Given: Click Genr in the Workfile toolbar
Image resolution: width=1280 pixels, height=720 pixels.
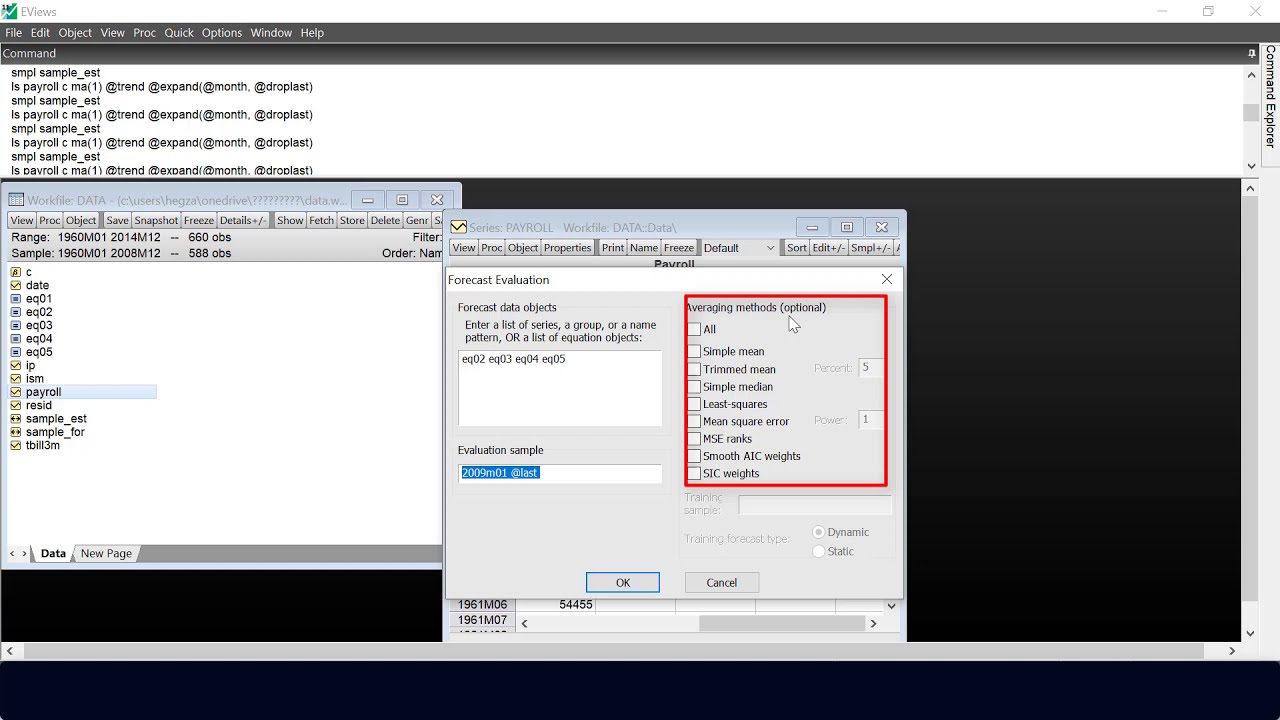Looking at the screenshot, I should coord(417,220).
